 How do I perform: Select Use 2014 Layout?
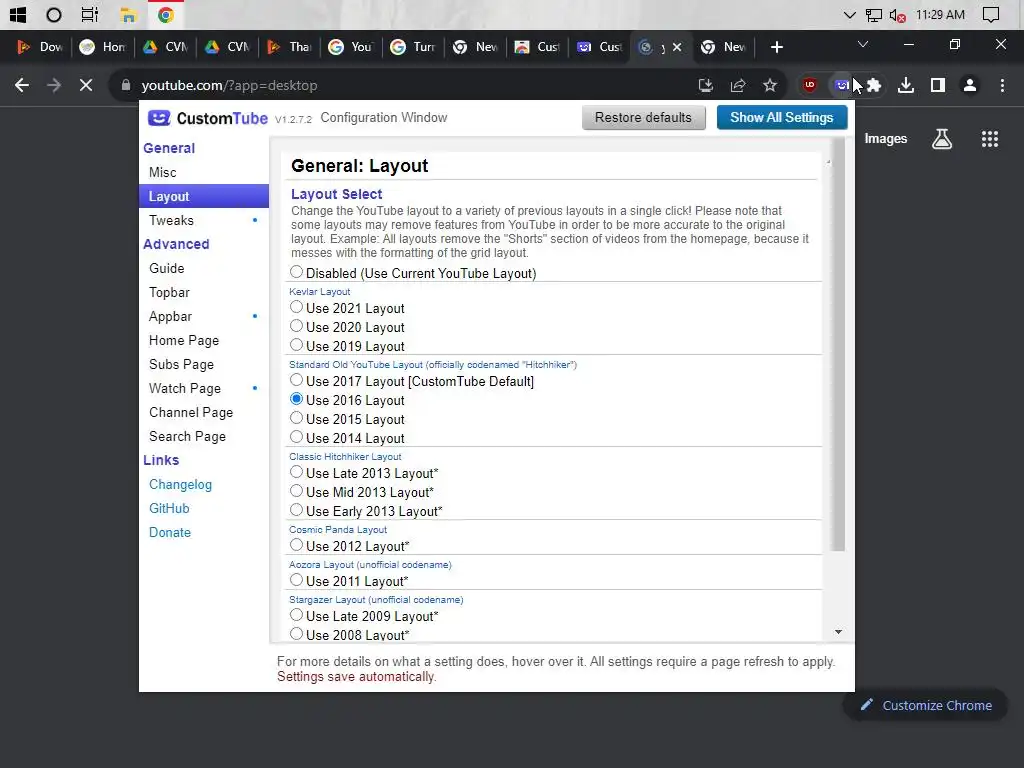(296, 437)
